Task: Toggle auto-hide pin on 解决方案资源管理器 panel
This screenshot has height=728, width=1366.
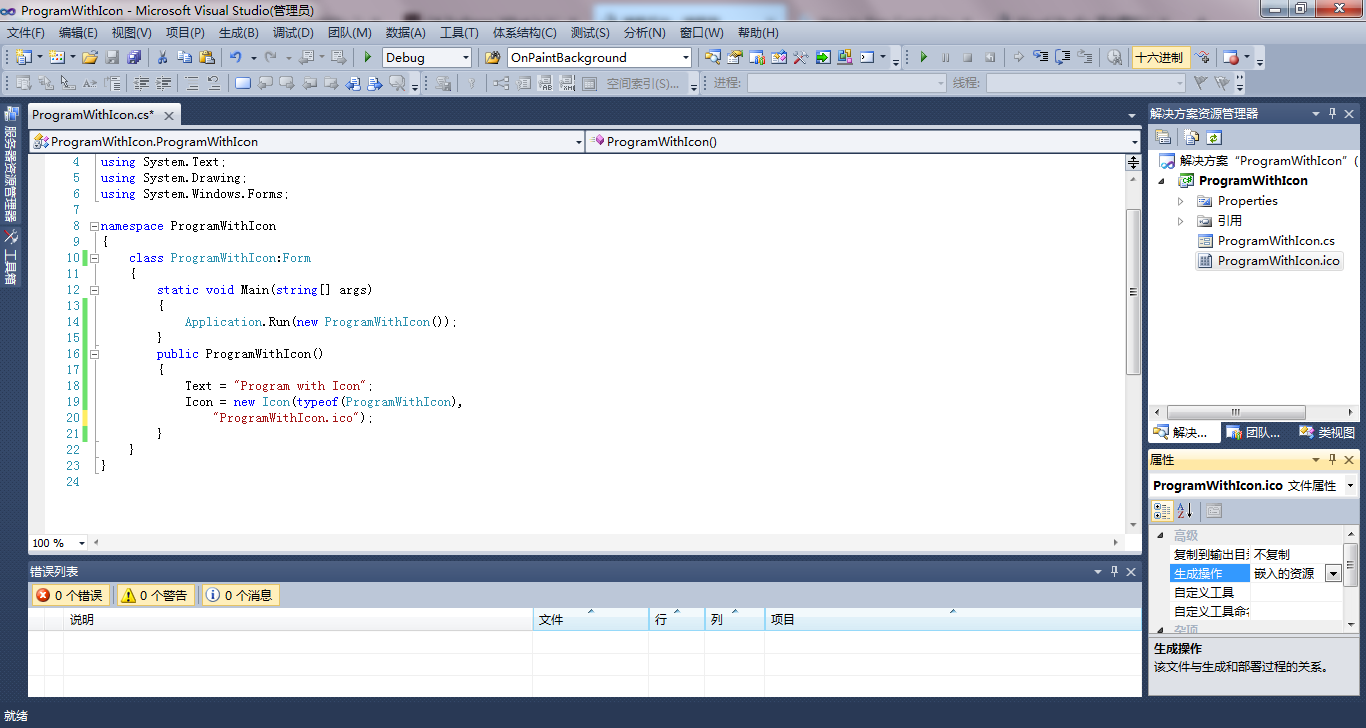Action: pyautogui.click(x=1332, y=114)
